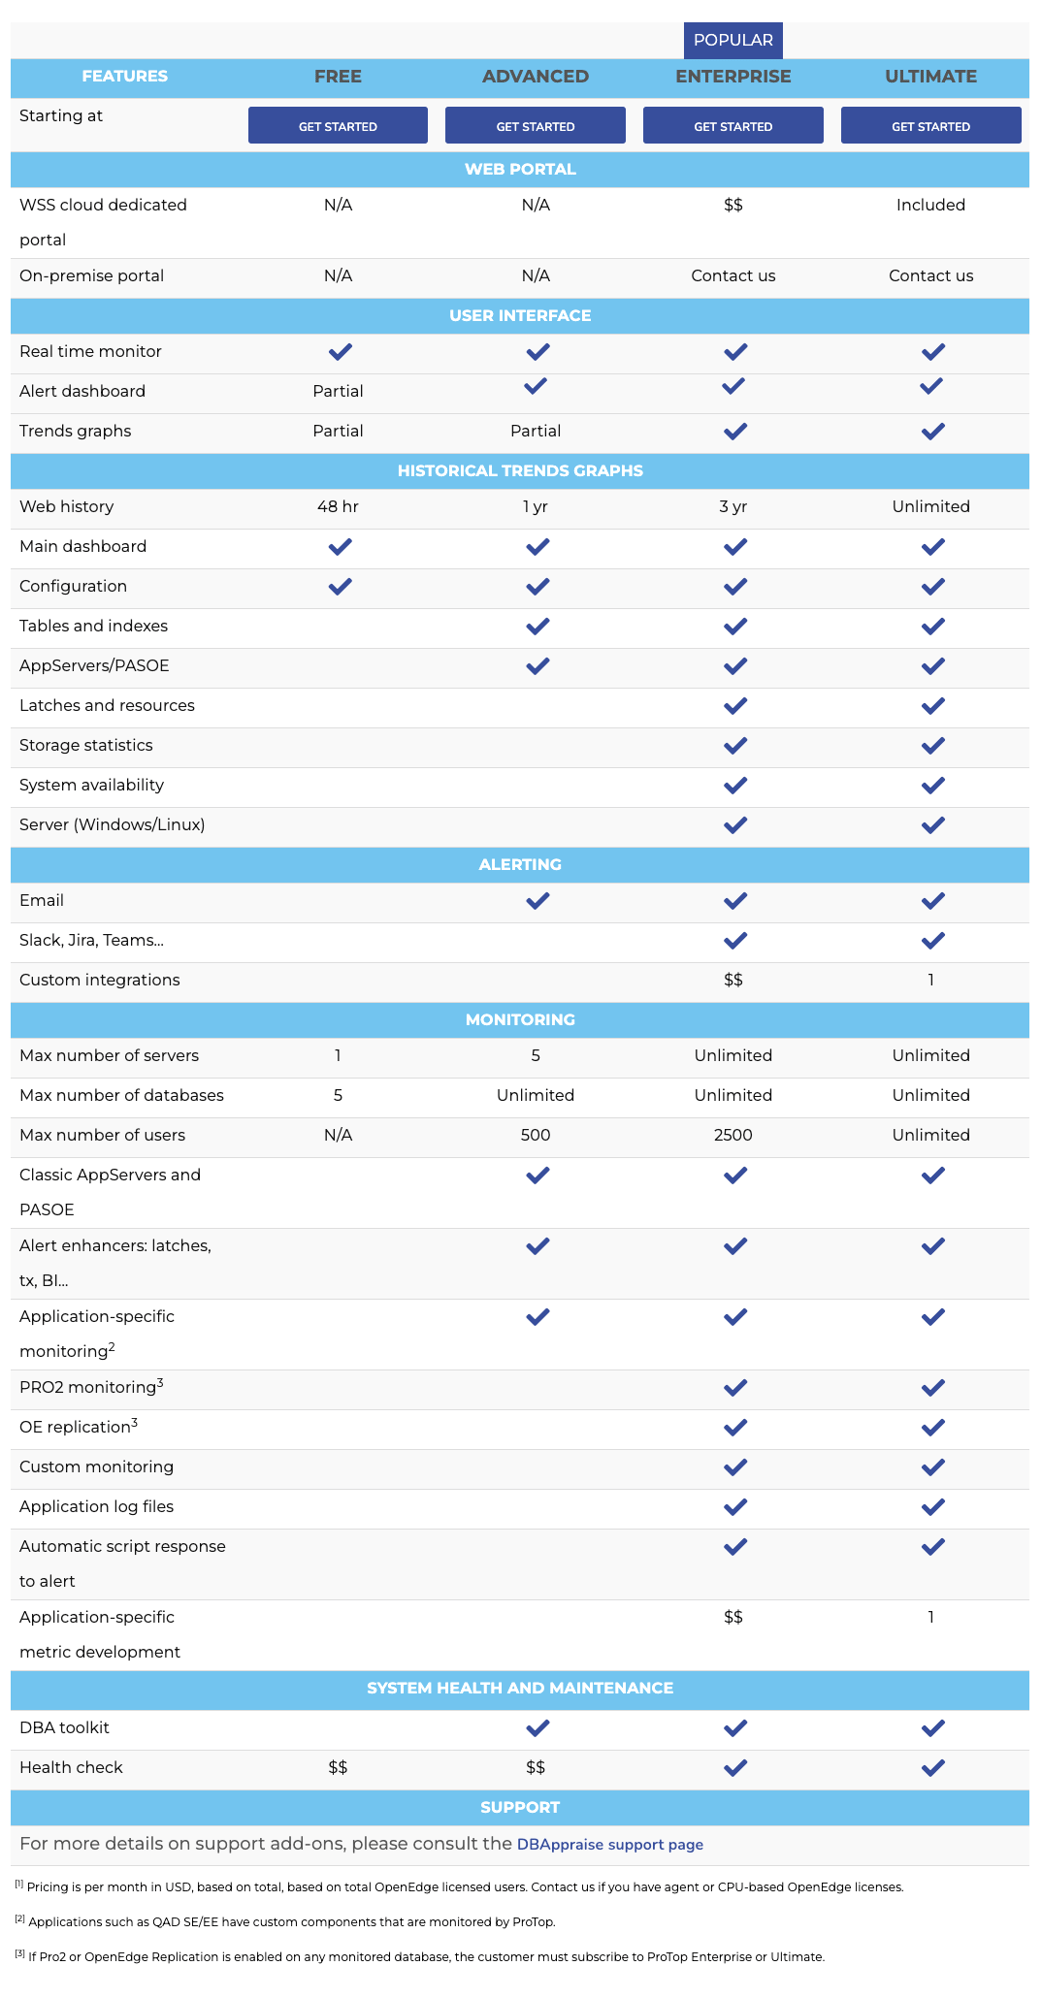Click Get Started under Enterprise plan
The image size is (1042, 1998).
click(733, 126)
